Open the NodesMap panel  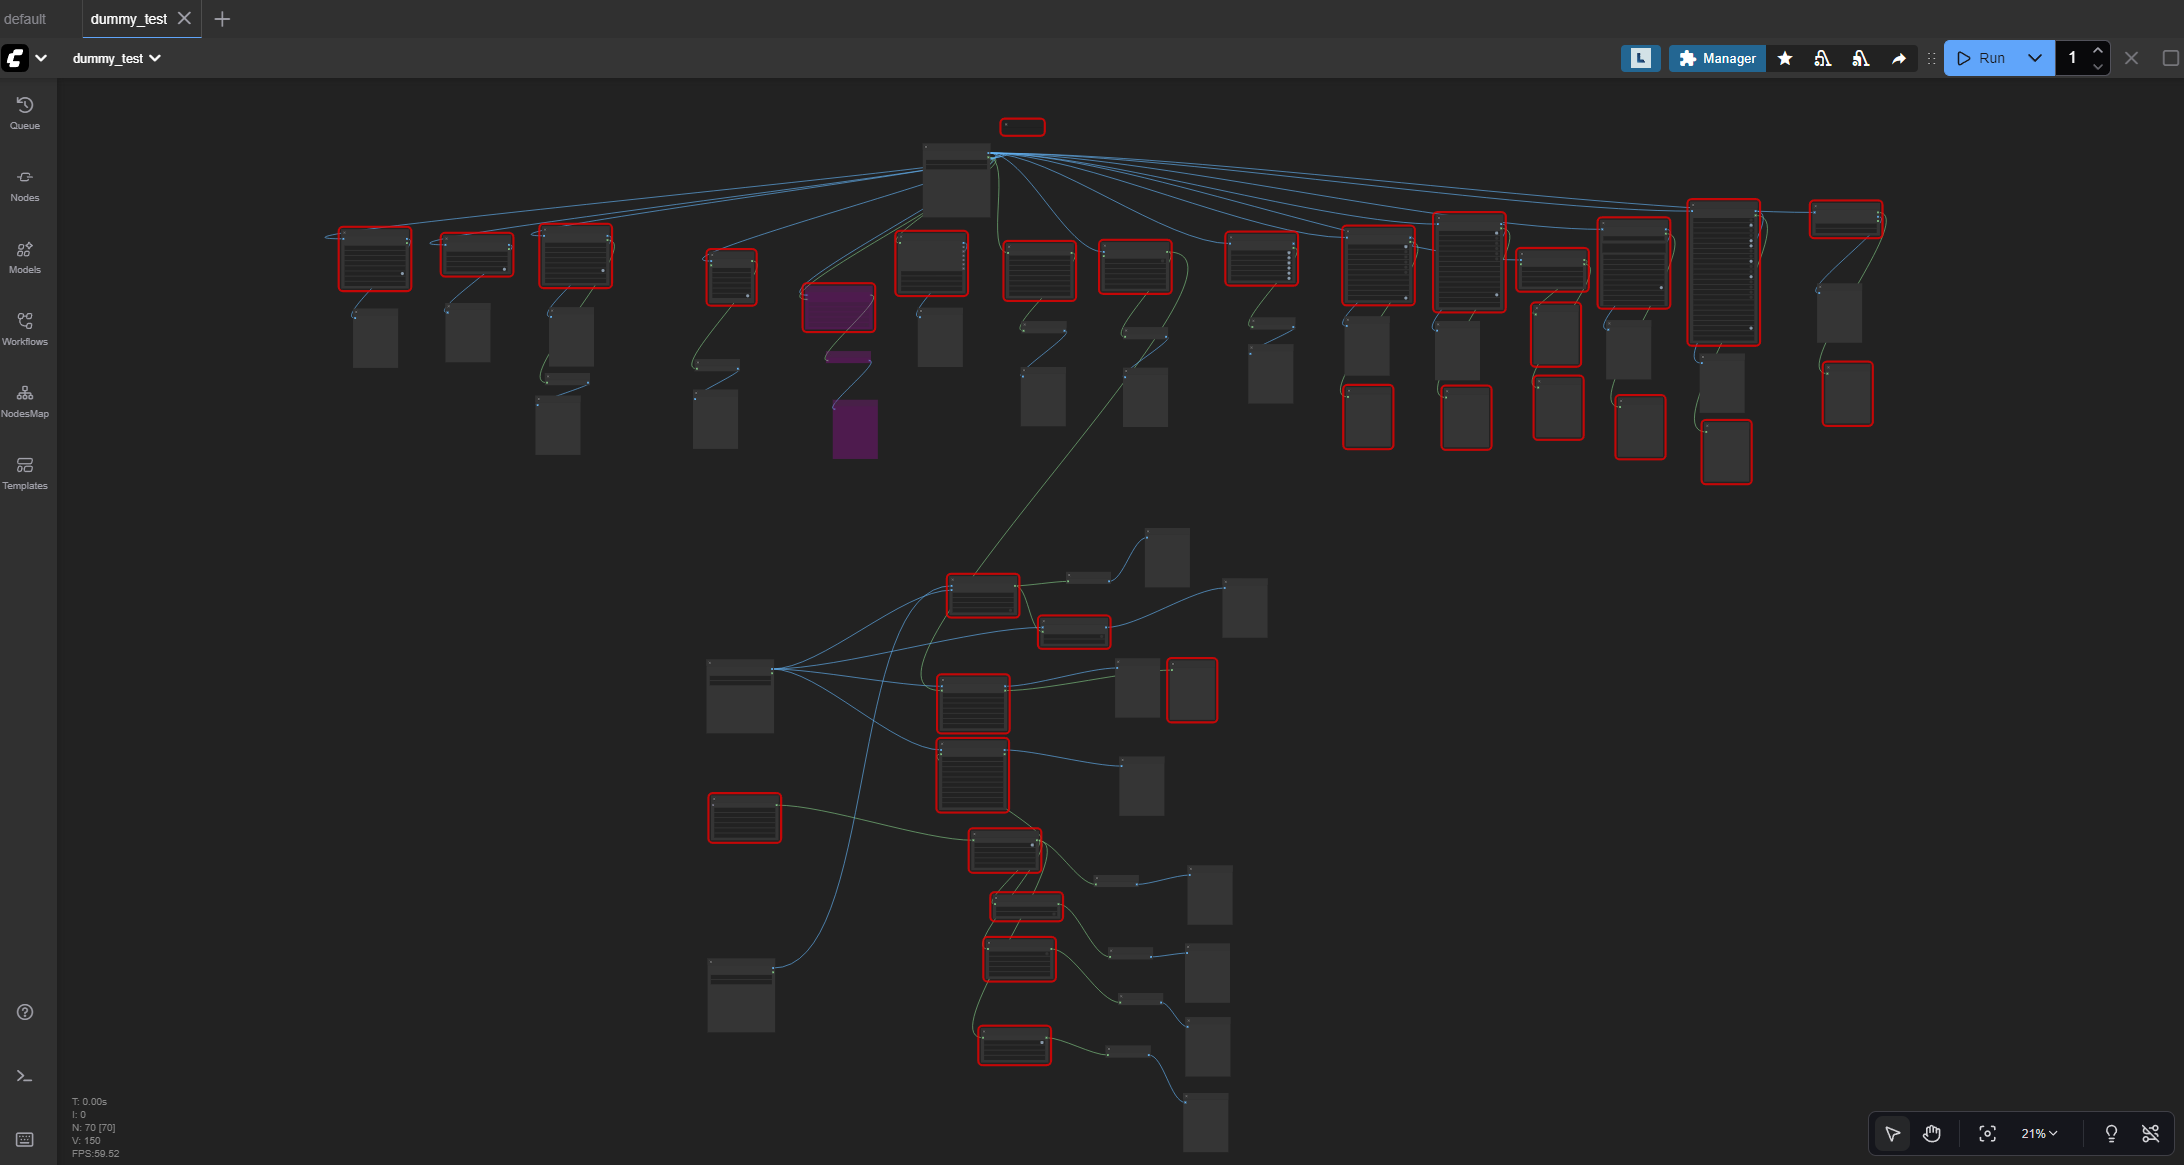24,398
